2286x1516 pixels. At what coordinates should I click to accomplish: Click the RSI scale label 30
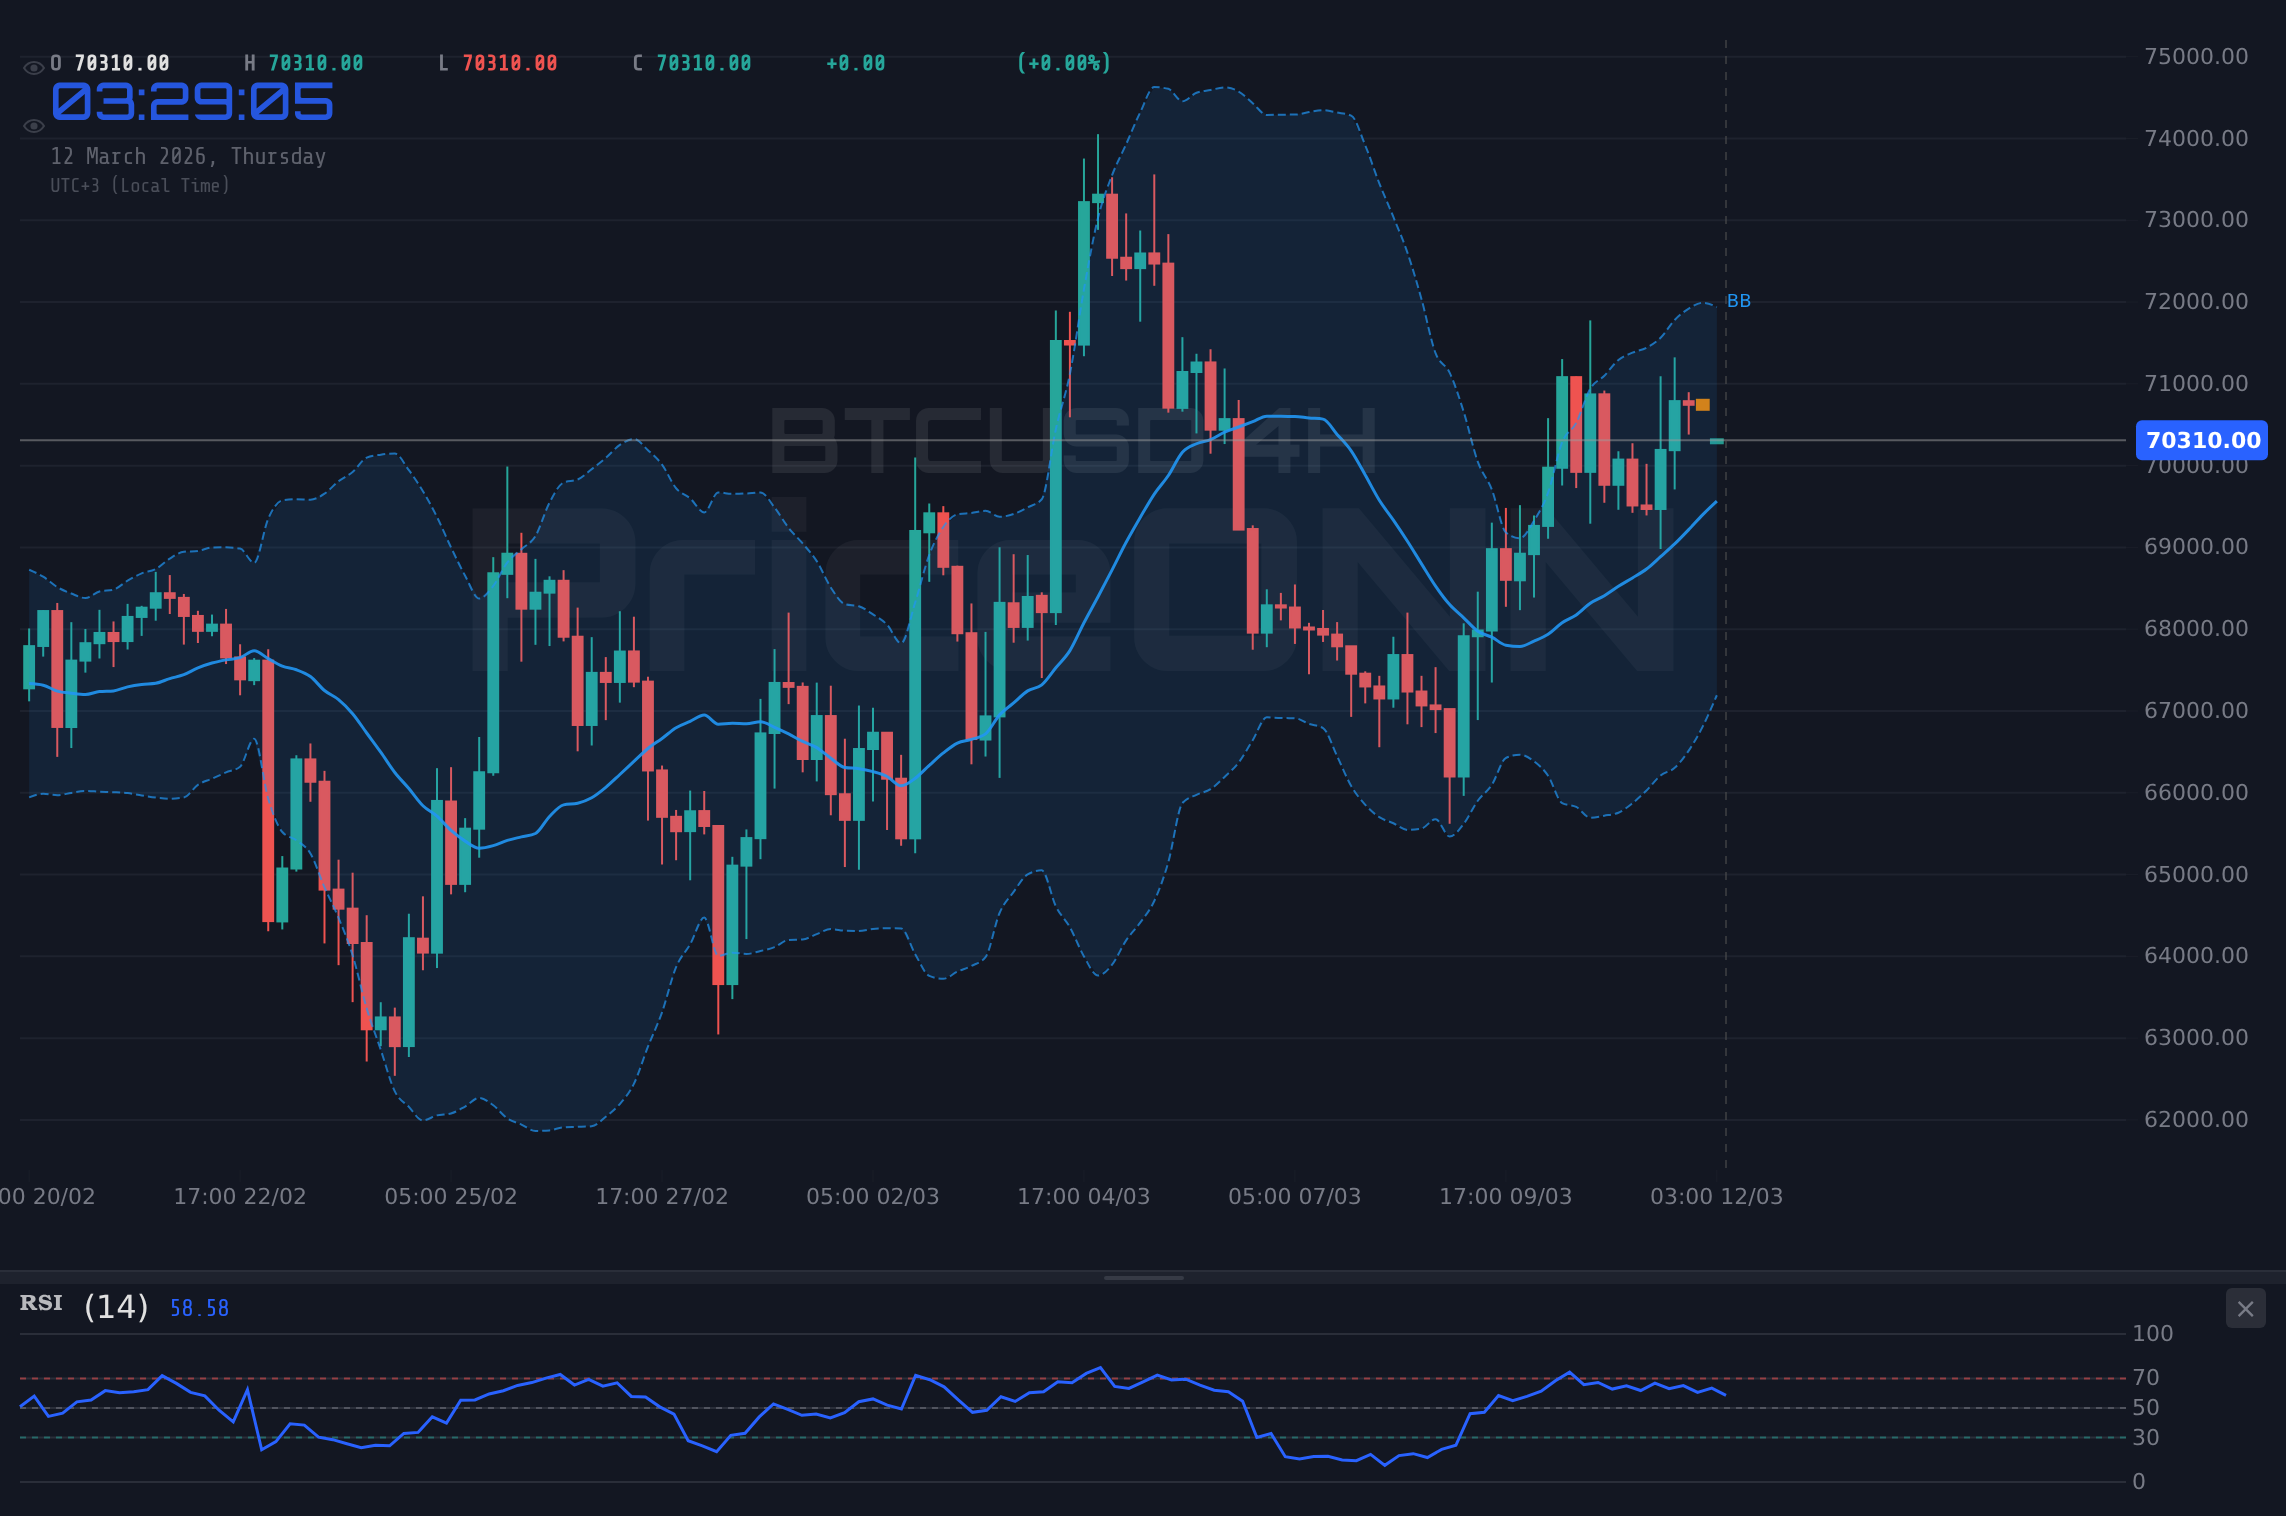pos(2146,1437)
